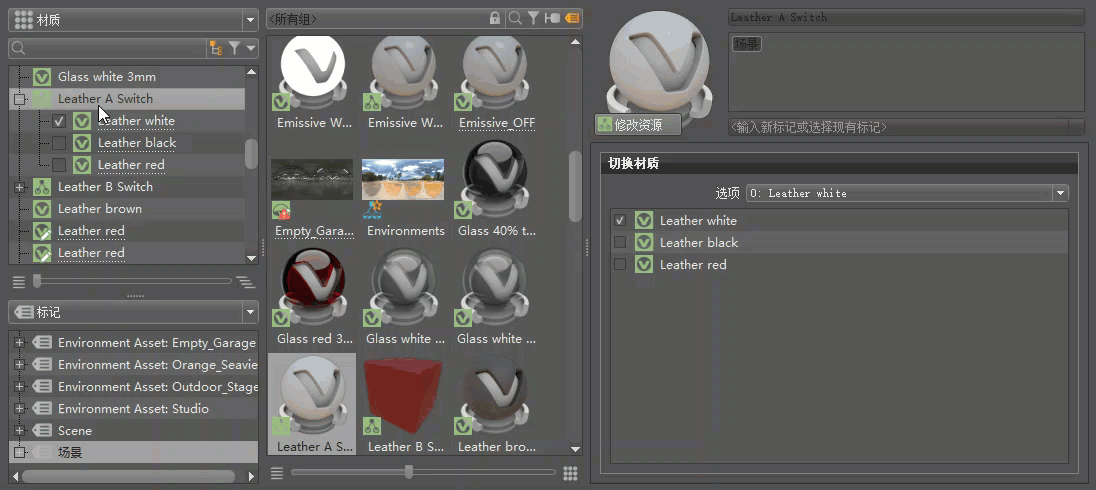This screenshot has height=490, width=1096.
Task: Click the material icon of Leather black in 切换材质 list
Action: point(644,243)
